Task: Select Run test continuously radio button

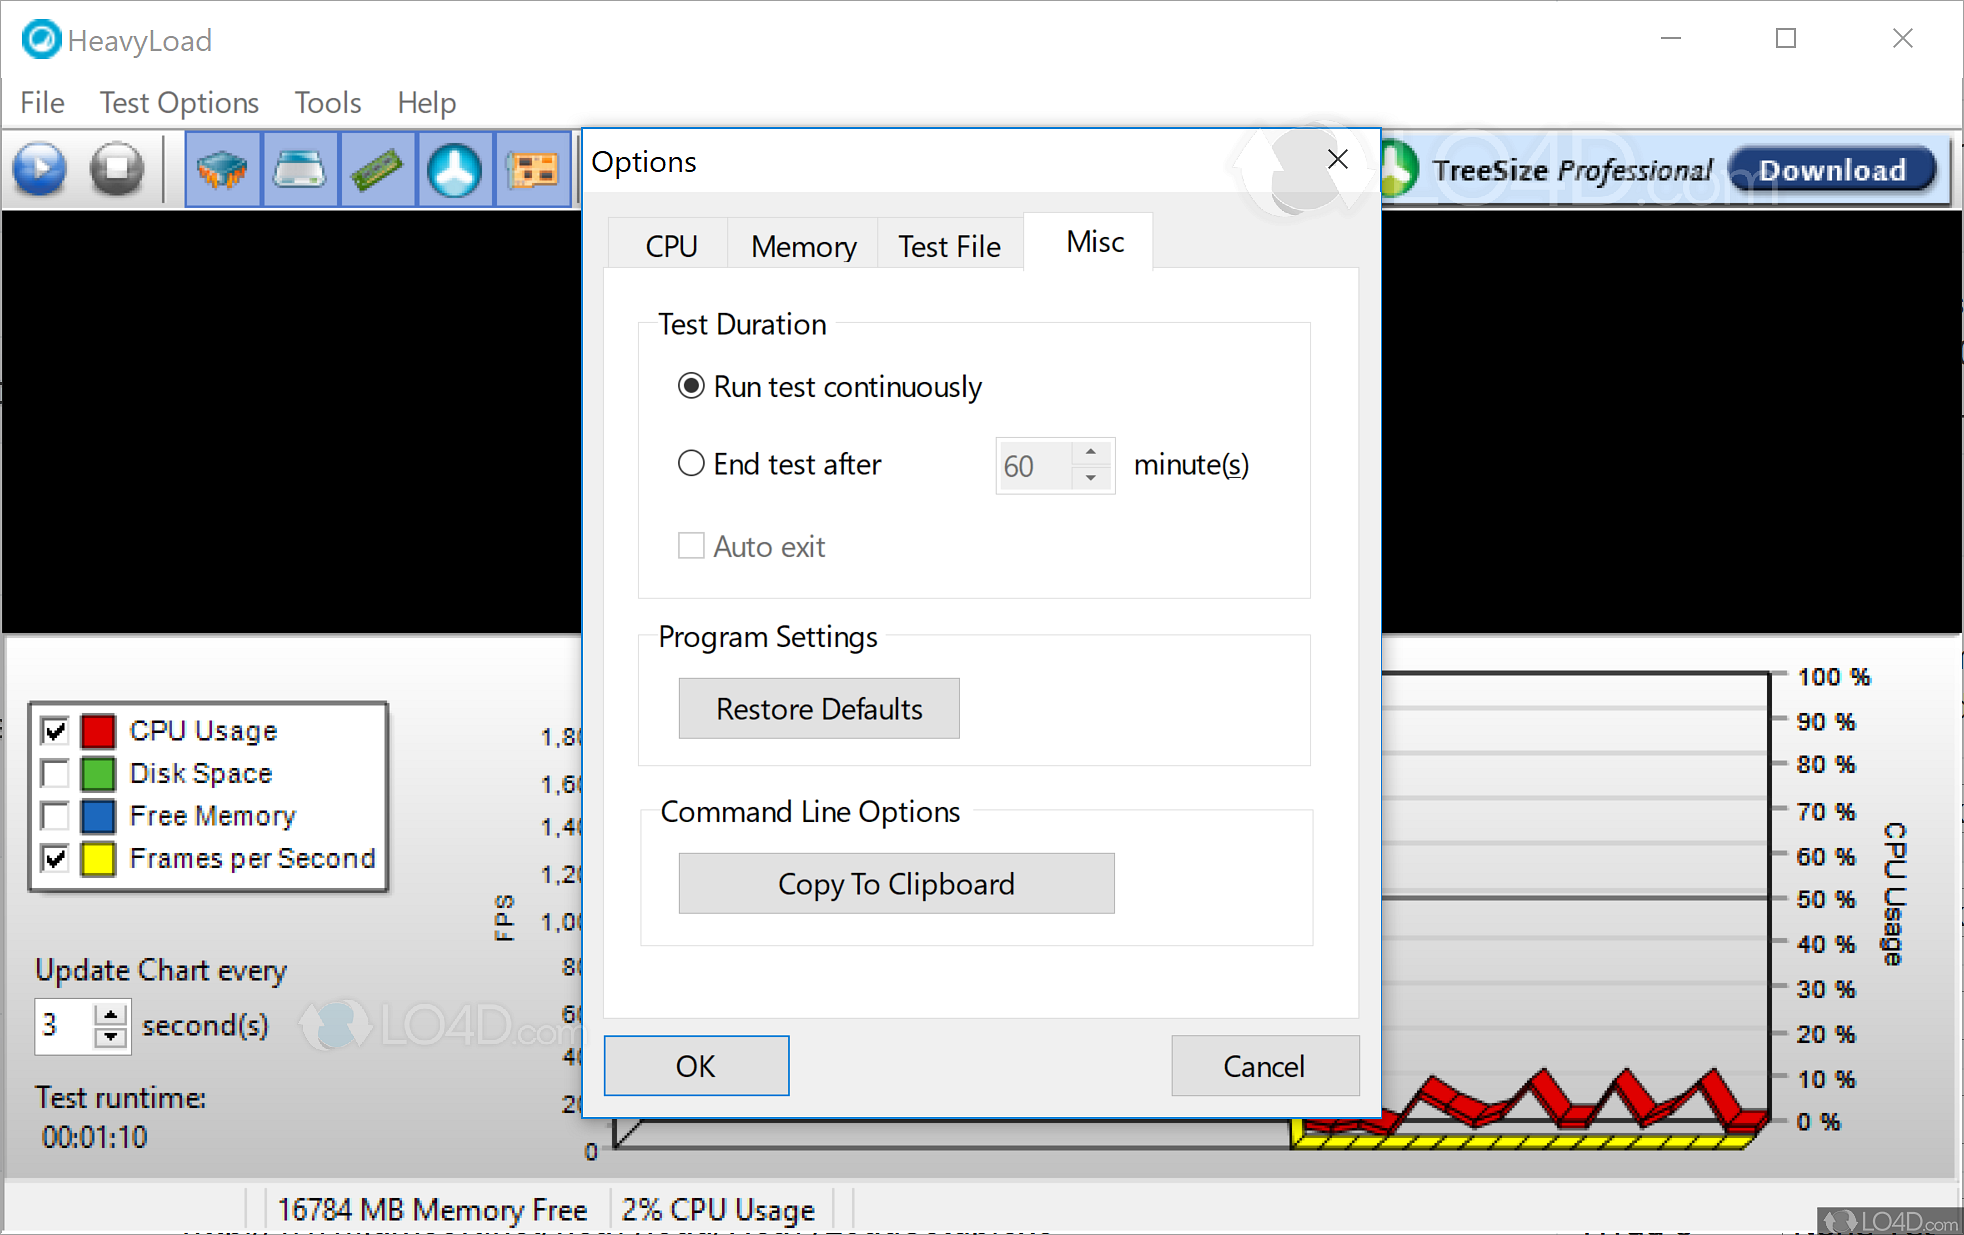Action: point(691,386)
